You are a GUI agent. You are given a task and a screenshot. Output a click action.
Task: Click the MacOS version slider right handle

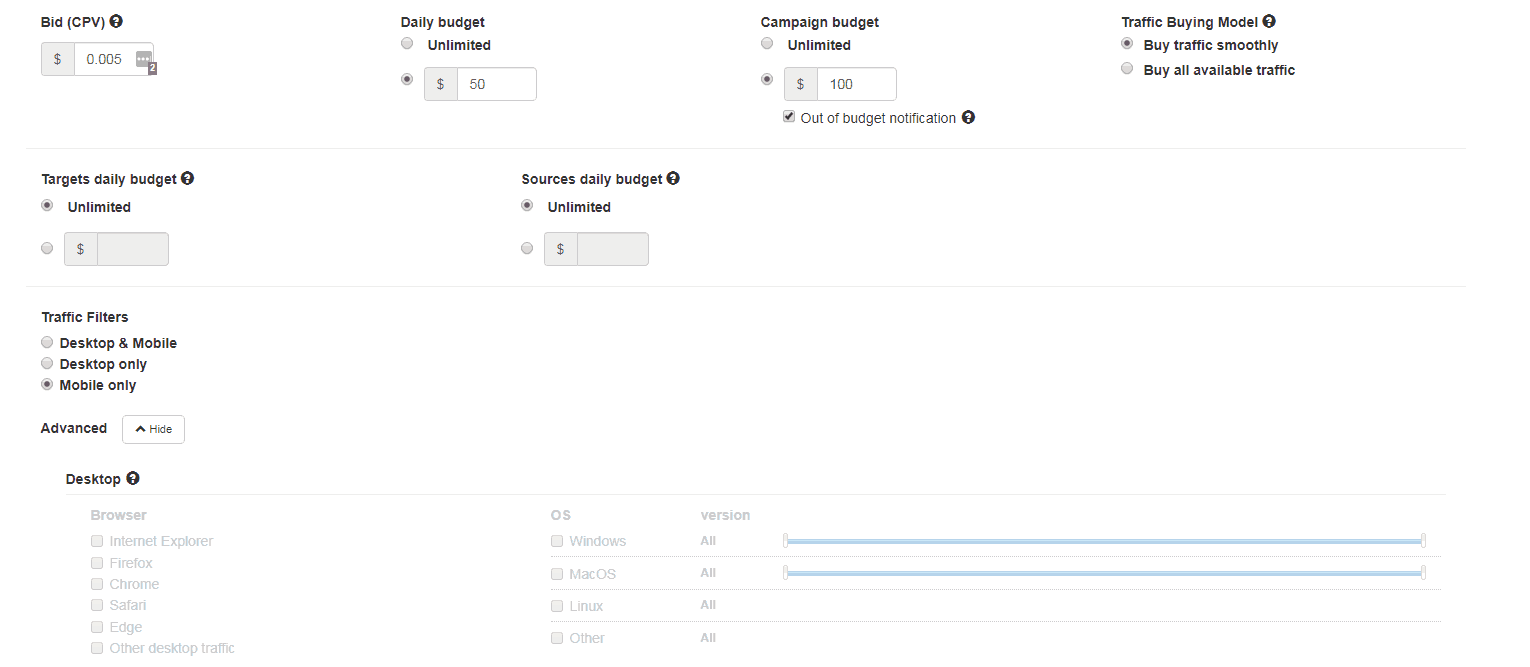1423,573
